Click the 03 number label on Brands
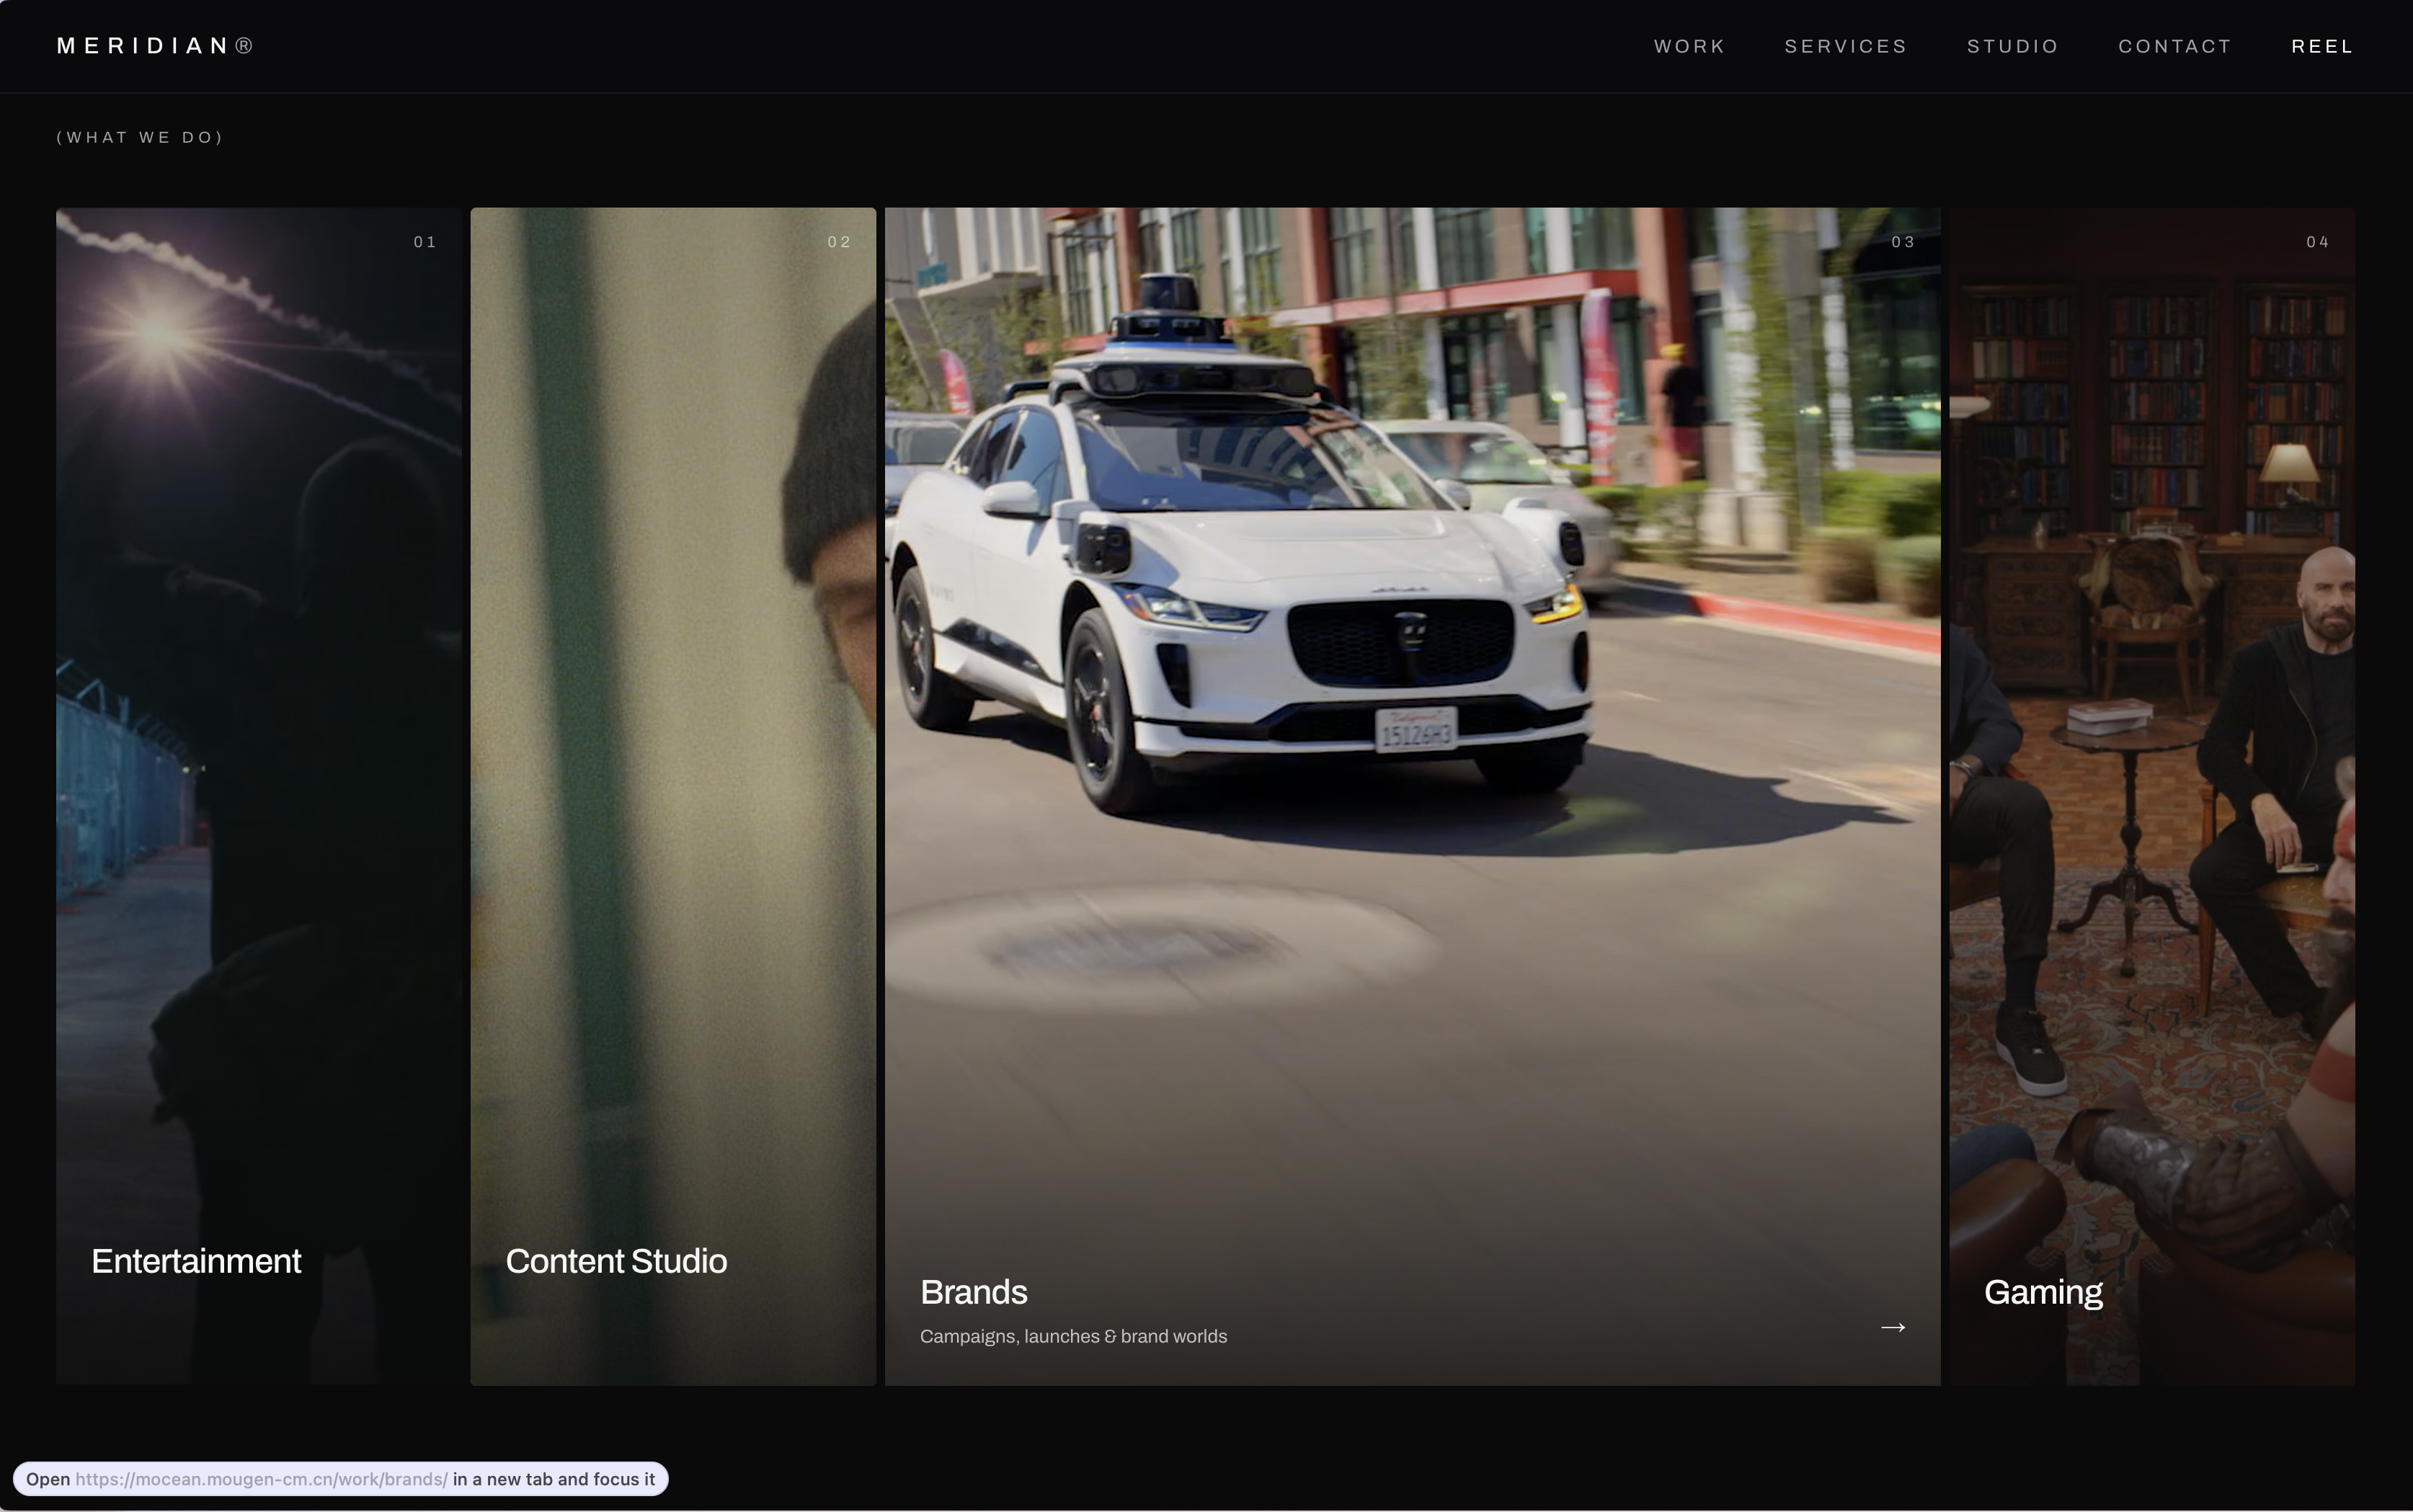The width and height of the screenshot is (2413, 1512). click(x=1903, y=242)
